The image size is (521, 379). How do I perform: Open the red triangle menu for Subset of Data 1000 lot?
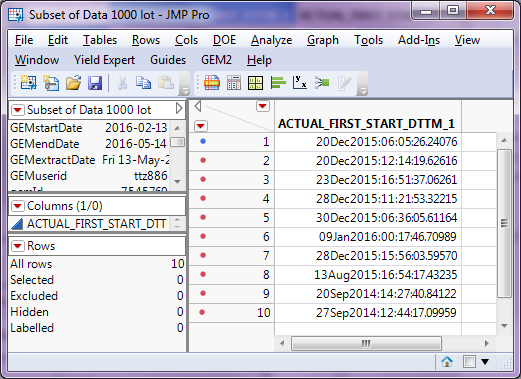pyautogui.click(x=18, y=110)
